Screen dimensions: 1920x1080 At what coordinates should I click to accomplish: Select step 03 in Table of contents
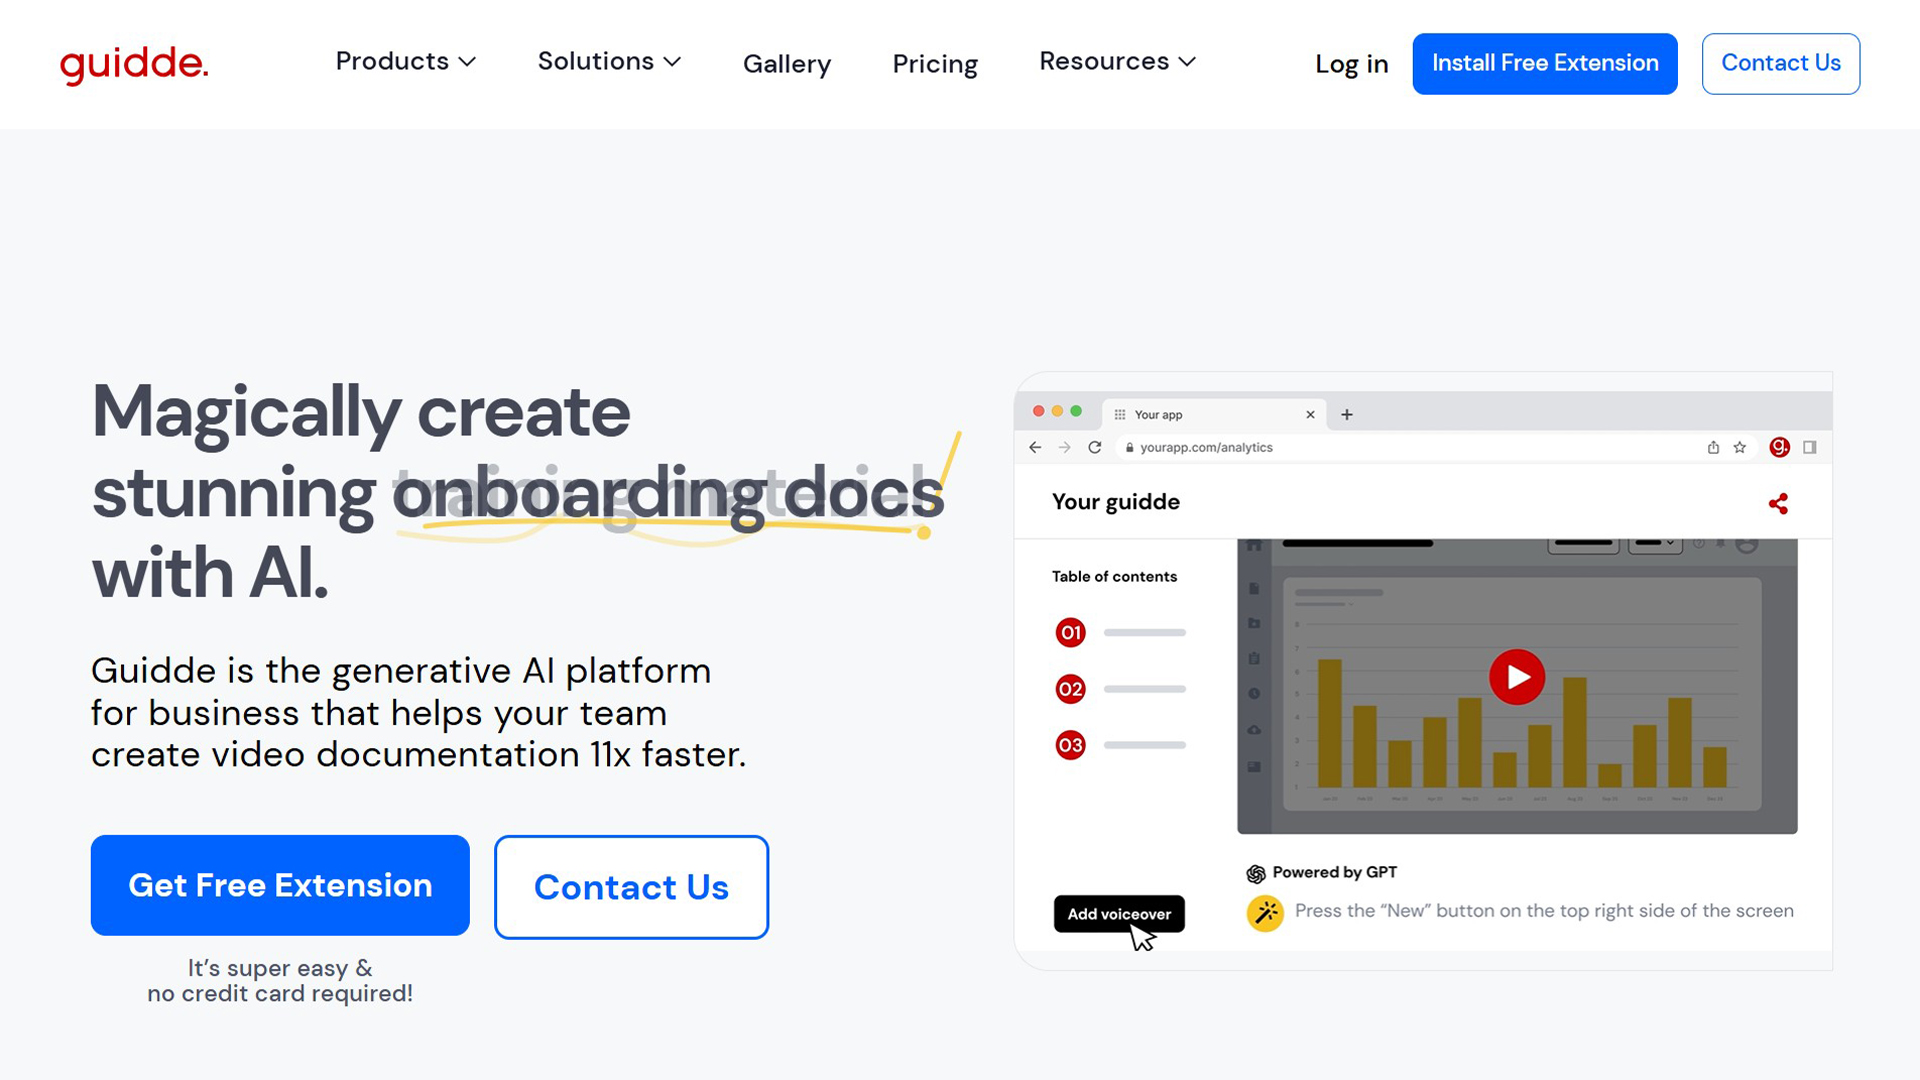[1070, 745]
